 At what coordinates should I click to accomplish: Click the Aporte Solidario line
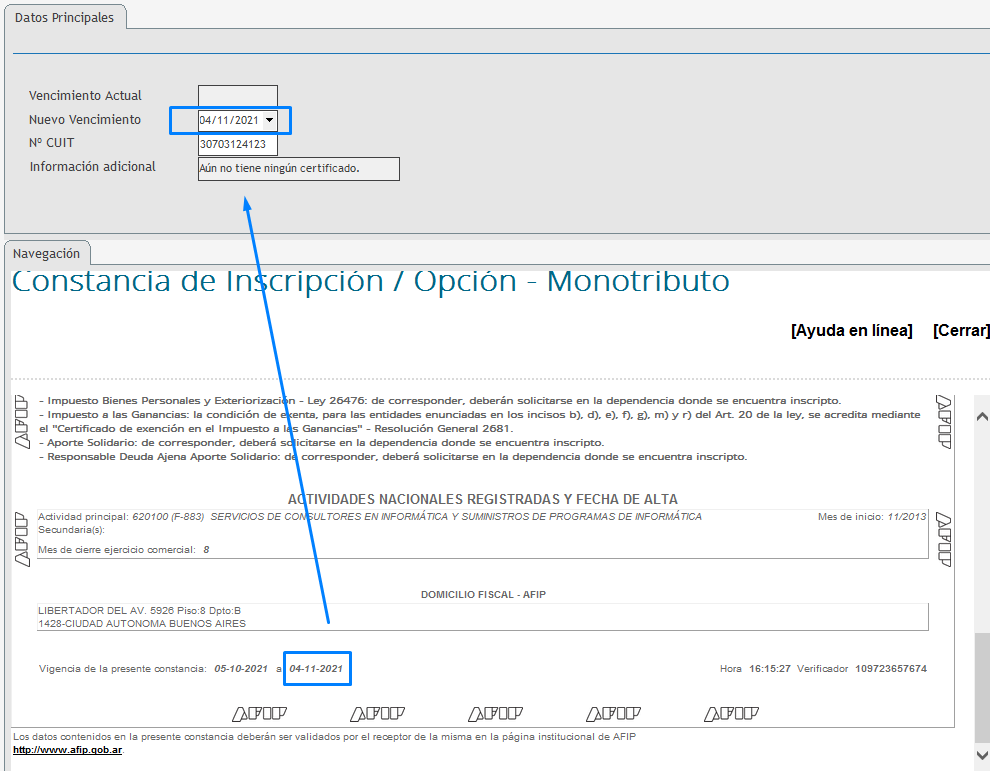pos(322,443)
